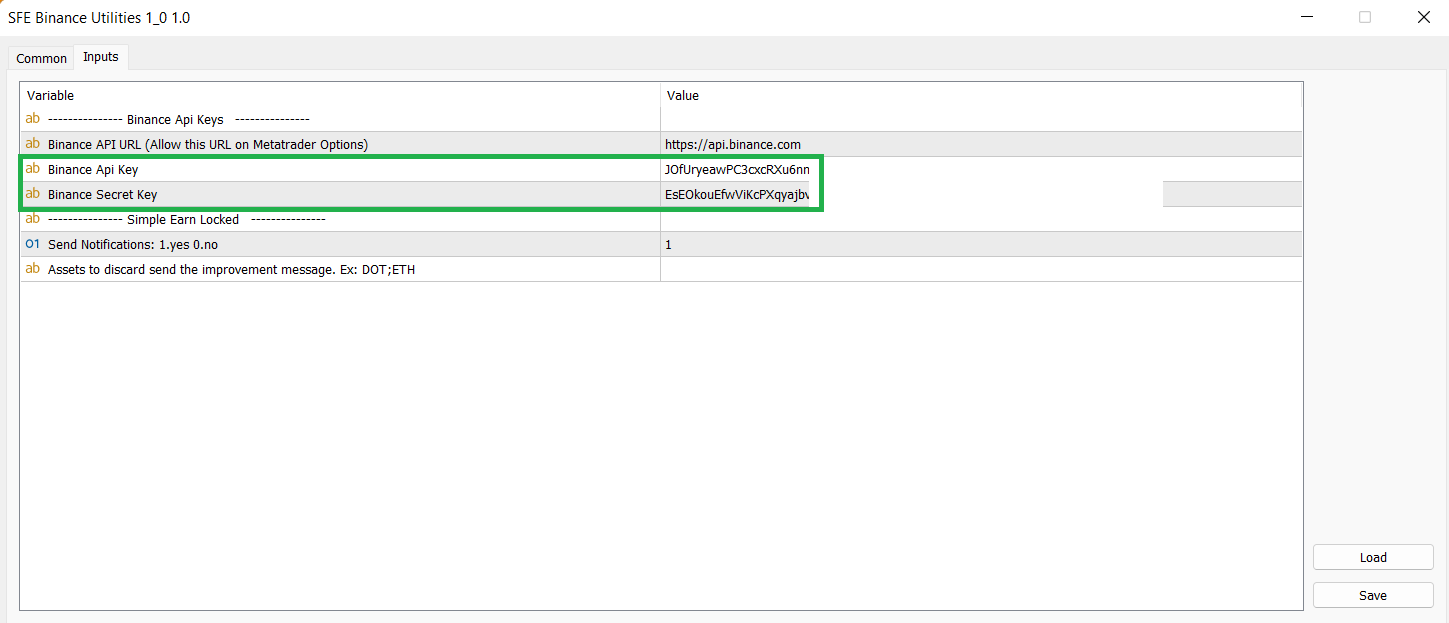Select Send Notifications variable label

coord(132,245)
